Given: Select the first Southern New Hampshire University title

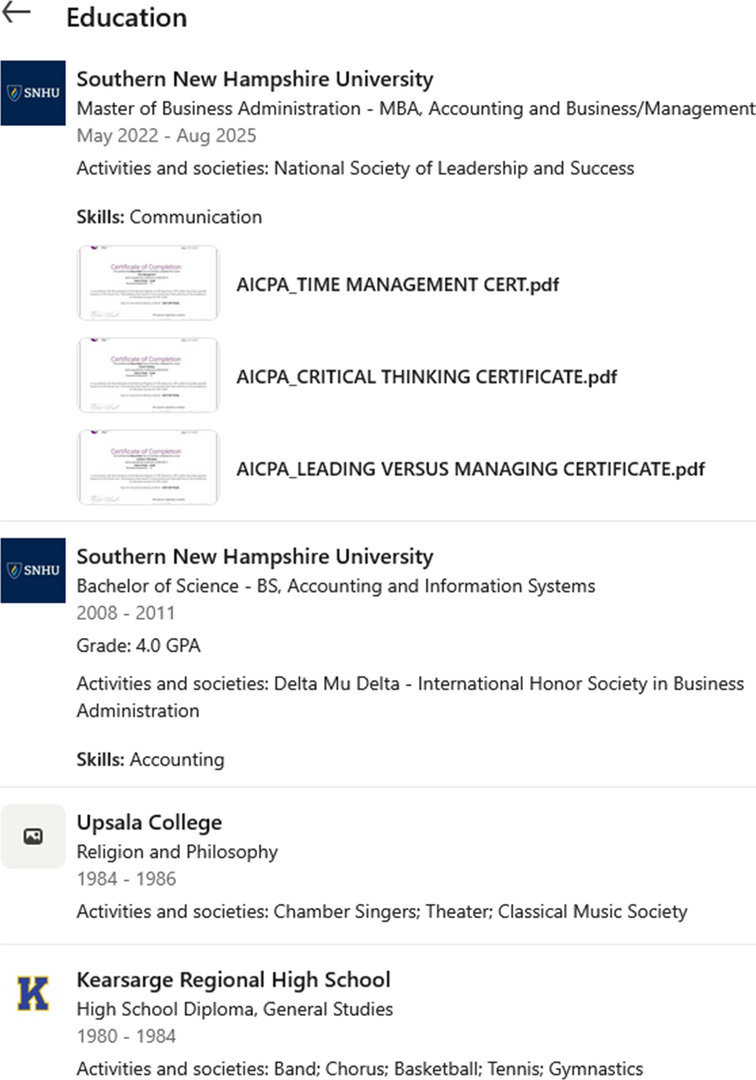Looking at the screenshot, I should coord(255,79).
